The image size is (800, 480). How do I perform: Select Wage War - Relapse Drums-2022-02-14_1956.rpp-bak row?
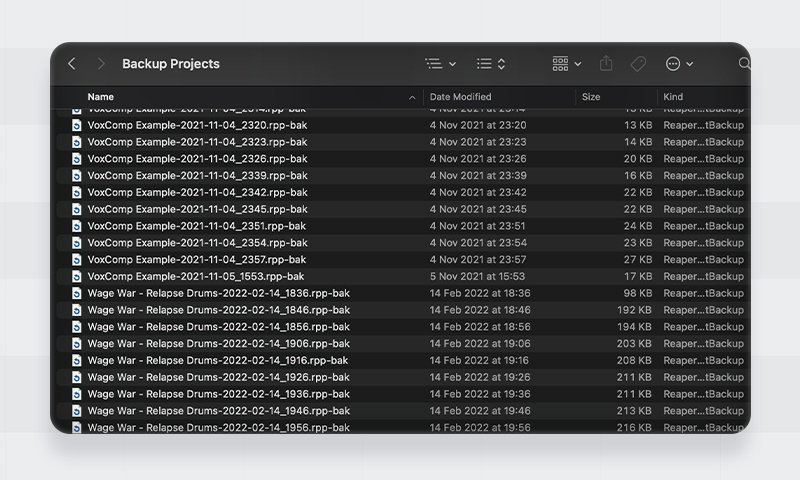pyautogui.click(x=403, y=427)
